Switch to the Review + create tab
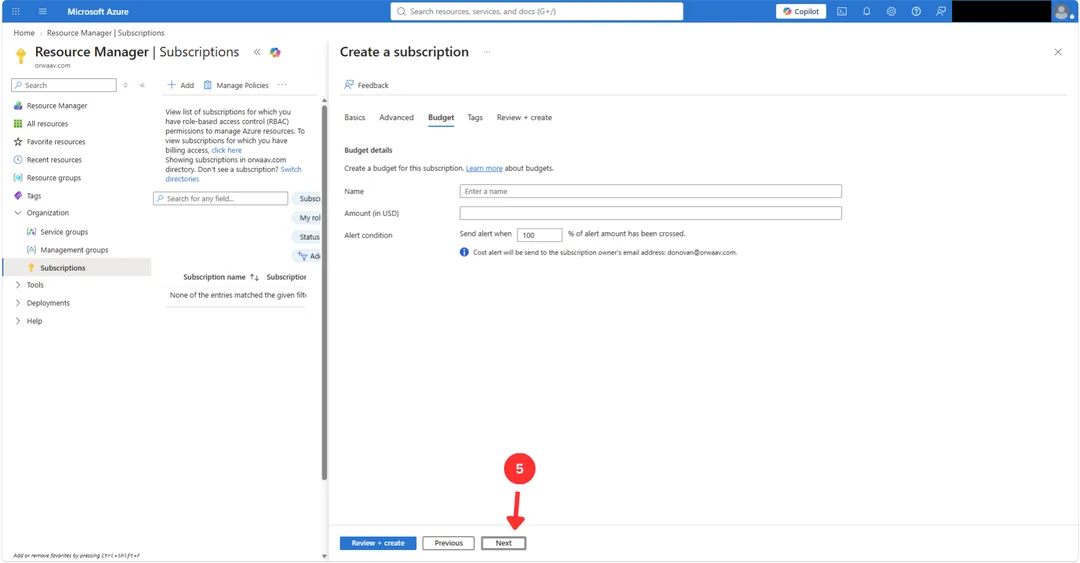Image resolution: width=1080 pixels, height=563 pixels. 524,117
